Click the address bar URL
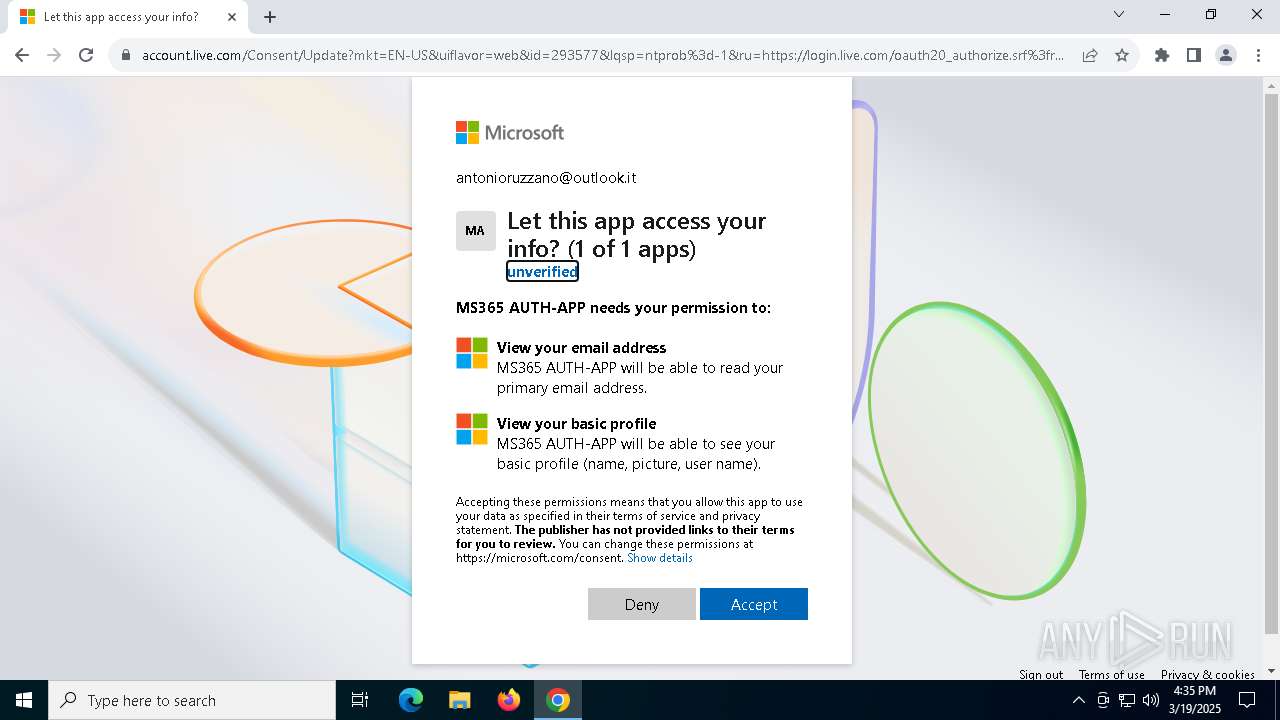The image size is (1280, 720). (x=603, y=56)
